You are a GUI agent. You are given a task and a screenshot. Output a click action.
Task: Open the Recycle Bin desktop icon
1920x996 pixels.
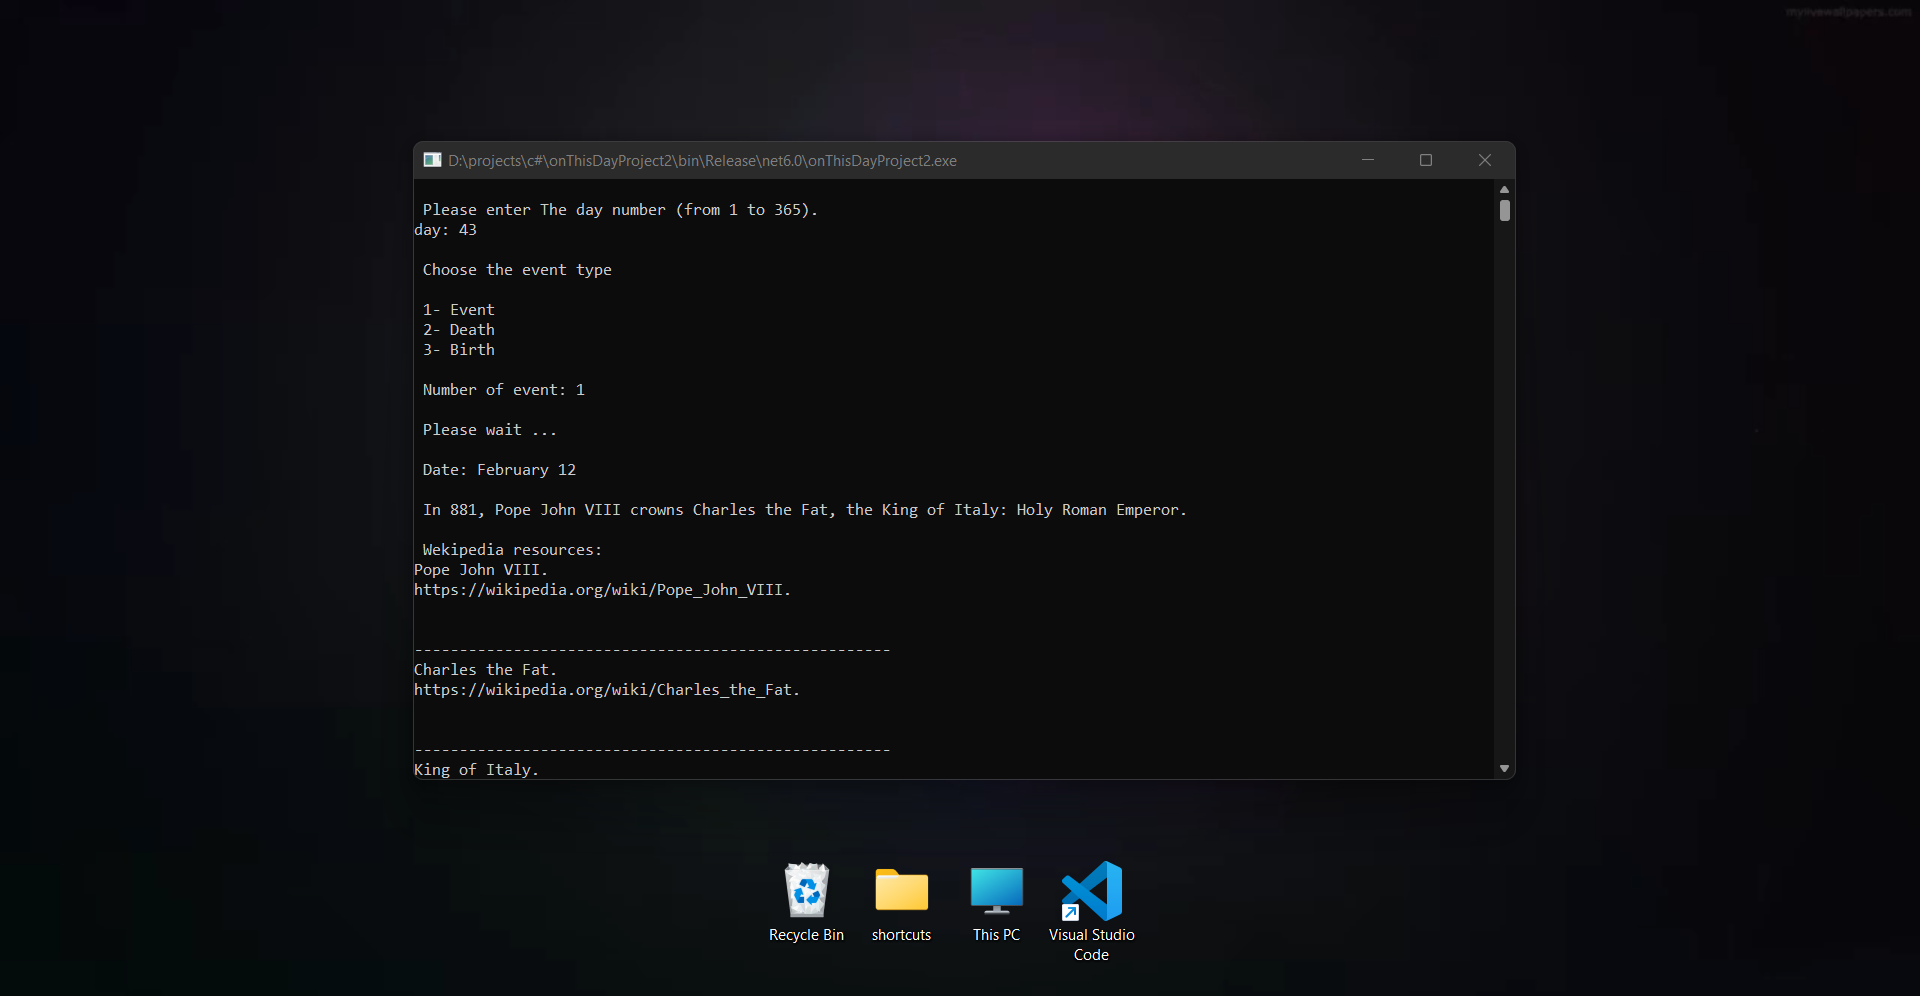(806, 890)
